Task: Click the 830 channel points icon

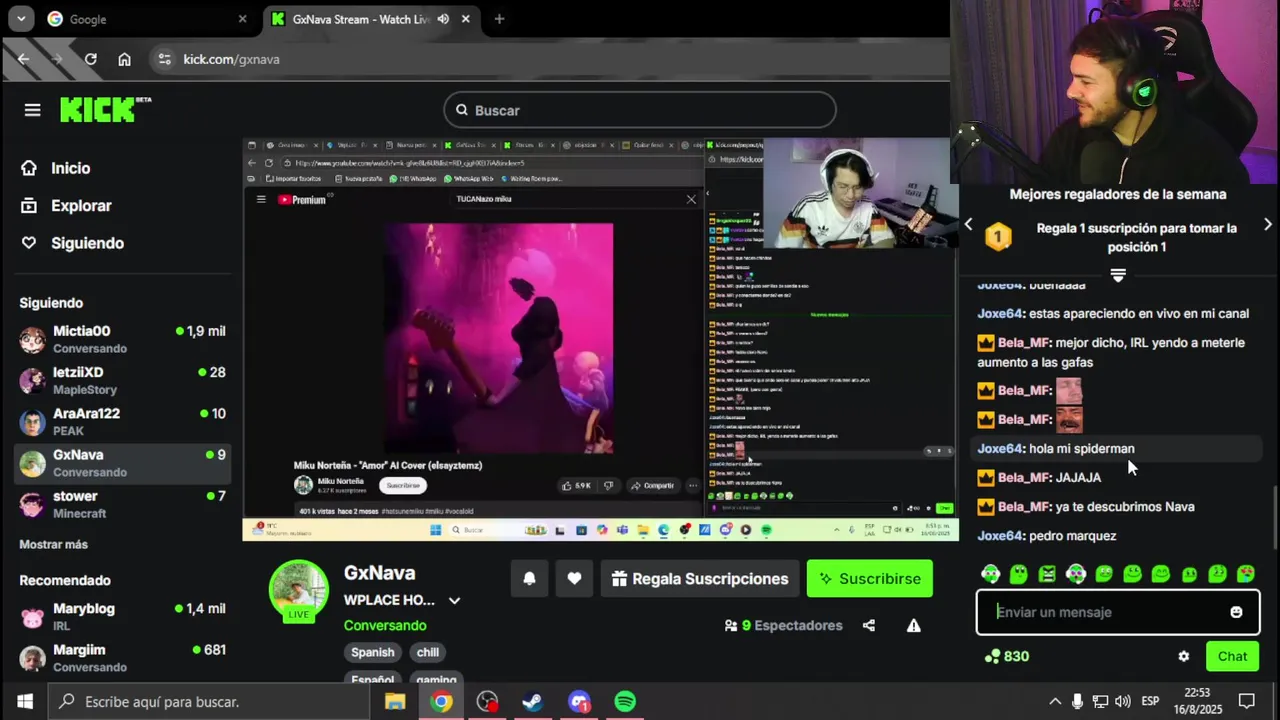Action: tap(992, 657)
